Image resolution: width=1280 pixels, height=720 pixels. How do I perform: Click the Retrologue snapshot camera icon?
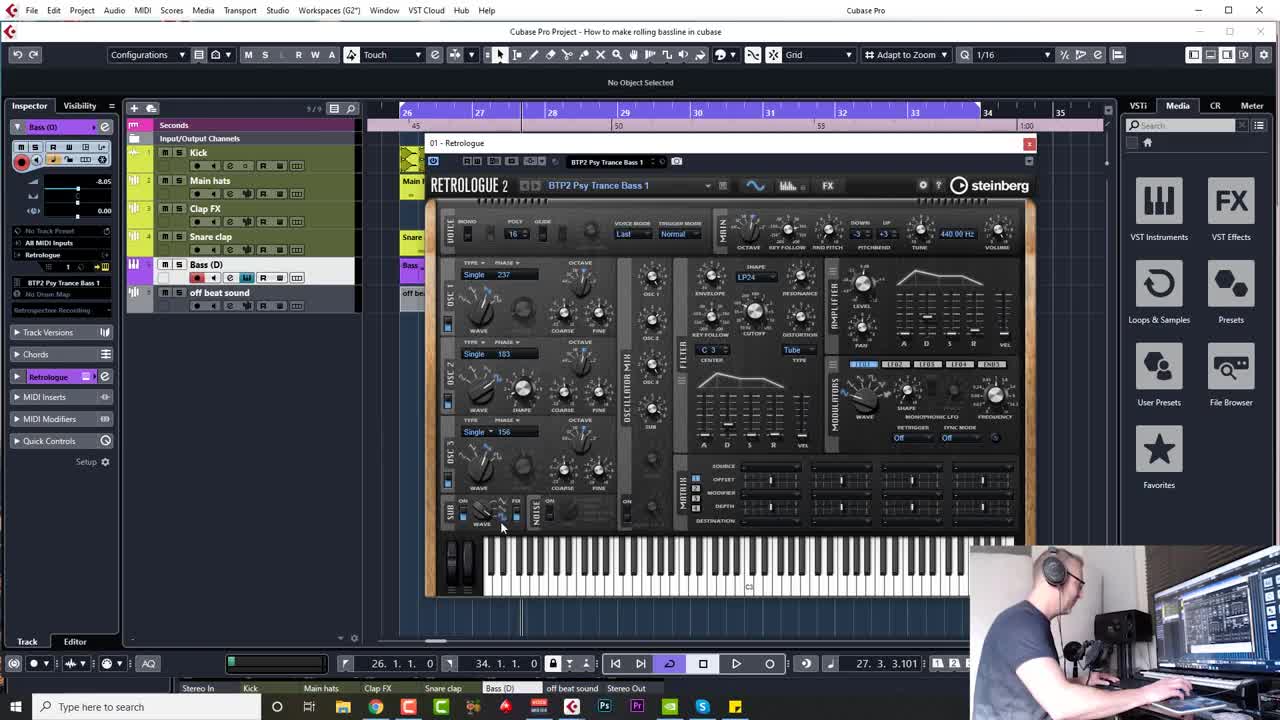pos(677,162)
